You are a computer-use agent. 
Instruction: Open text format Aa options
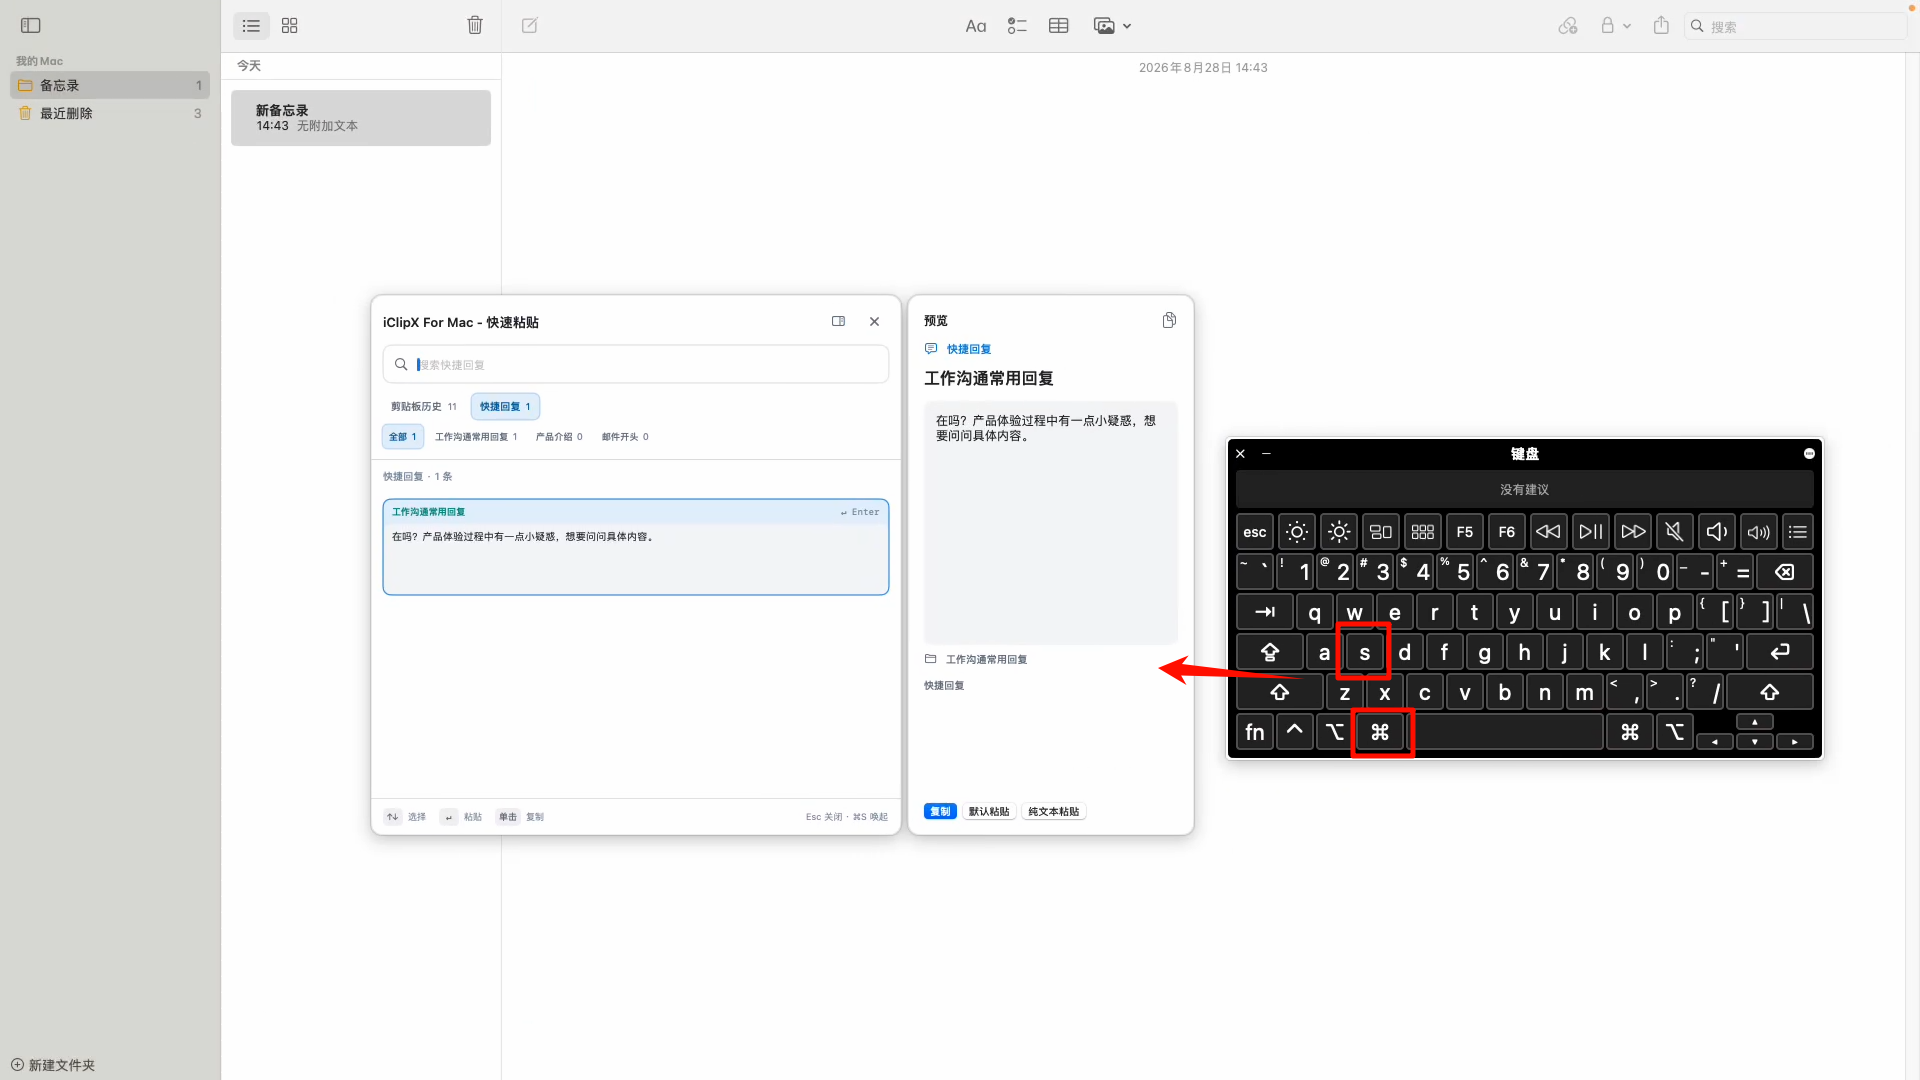point(976,26)
